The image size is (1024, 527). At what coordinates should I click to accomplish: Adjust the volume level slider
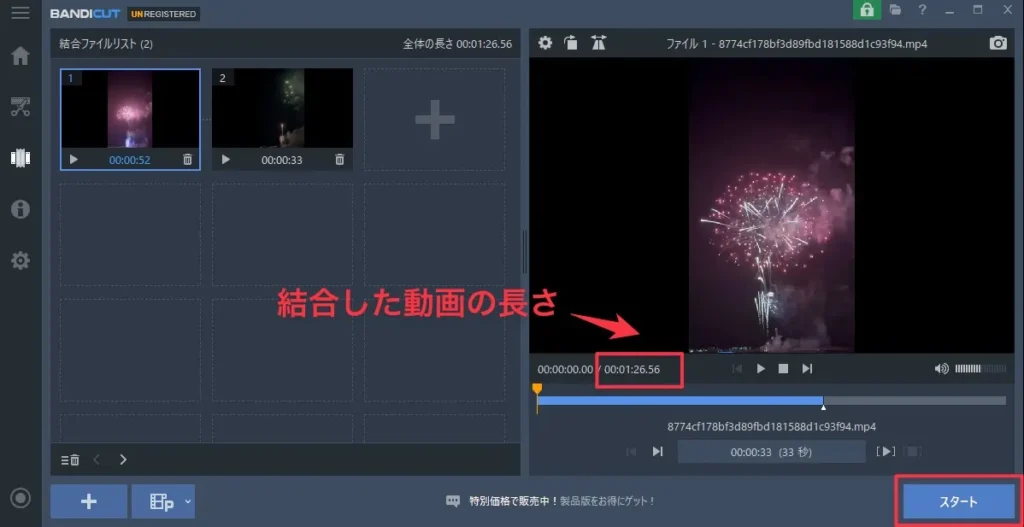tap(980, 369)
